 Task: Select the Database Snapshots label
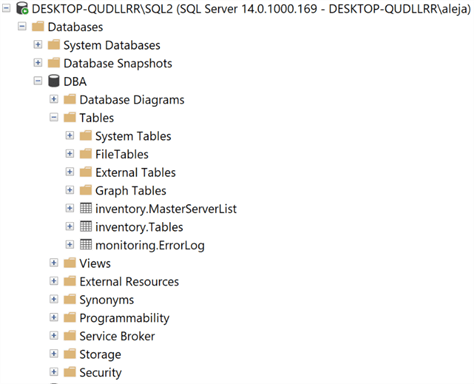point(118,63)
